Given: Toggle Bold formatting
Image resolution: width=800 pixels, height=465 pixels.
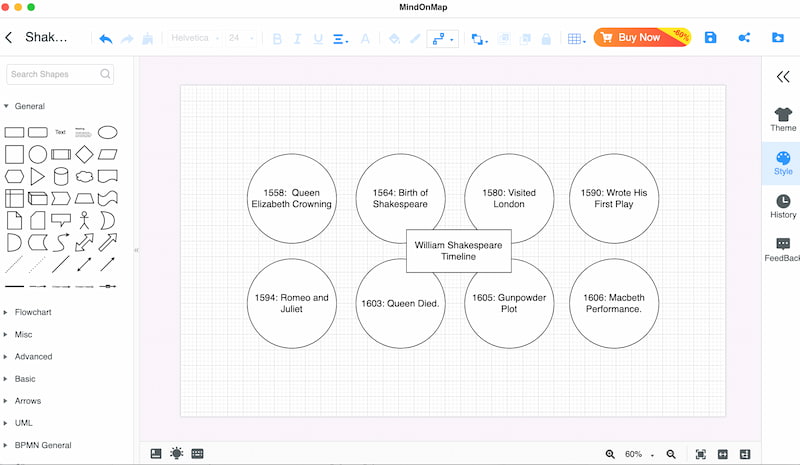Looking at the screenshot, I should coord(277,38).
